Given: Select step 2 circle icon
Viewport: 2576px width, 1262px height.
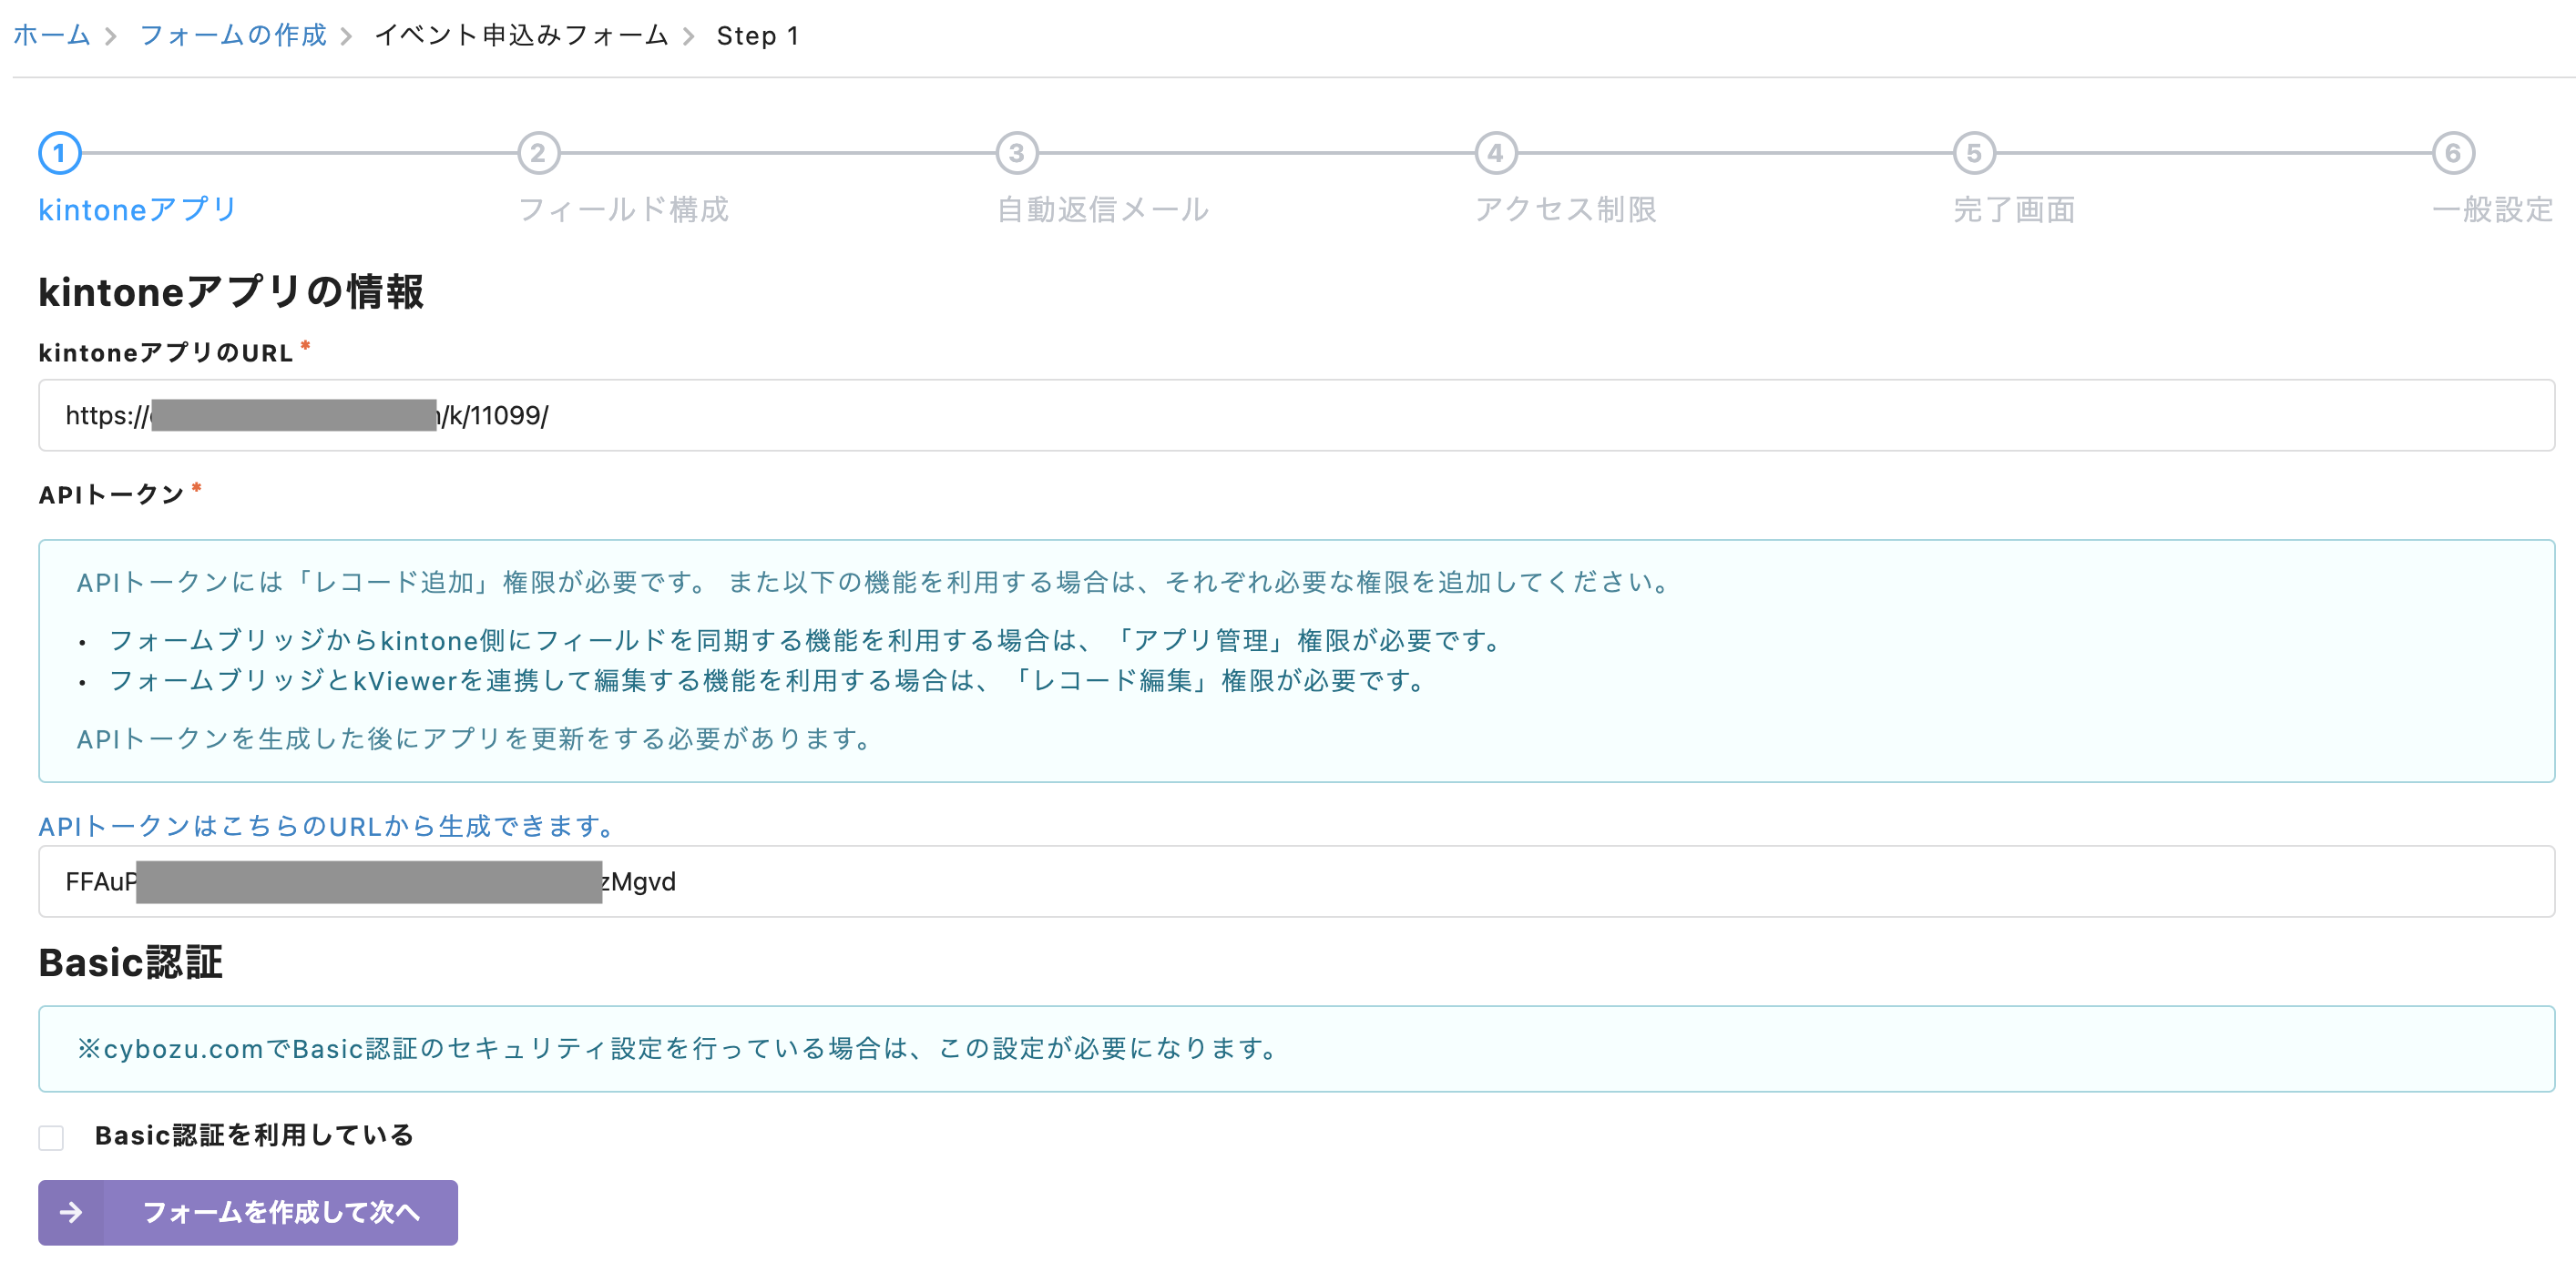Looking at the screenshot, I should pyautogui.click(x=538, y=153).
